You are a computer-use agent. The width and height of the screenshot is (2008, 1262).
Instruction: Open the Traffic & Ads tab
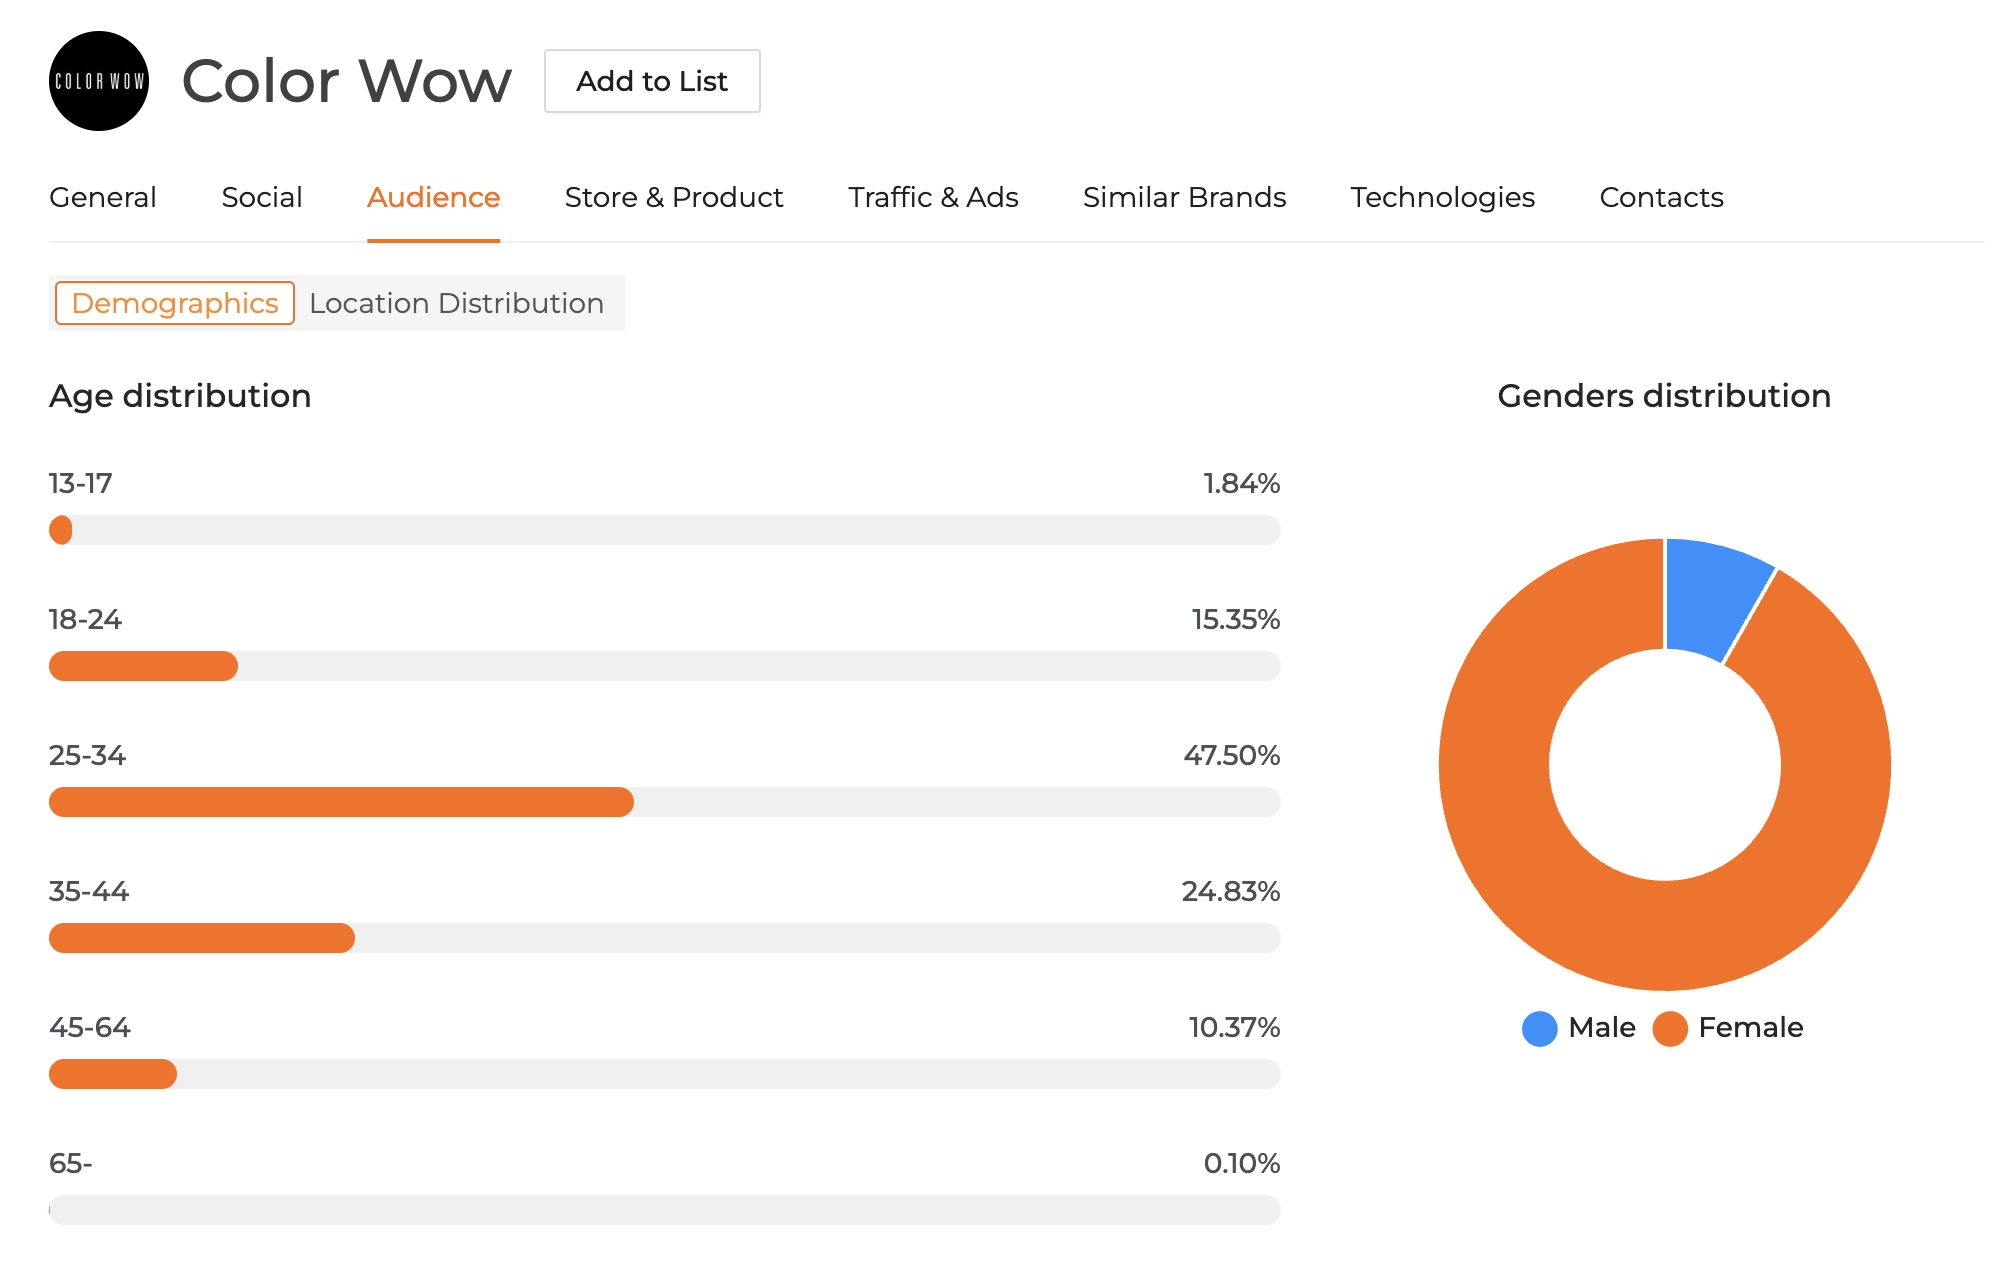pos(932,197)
